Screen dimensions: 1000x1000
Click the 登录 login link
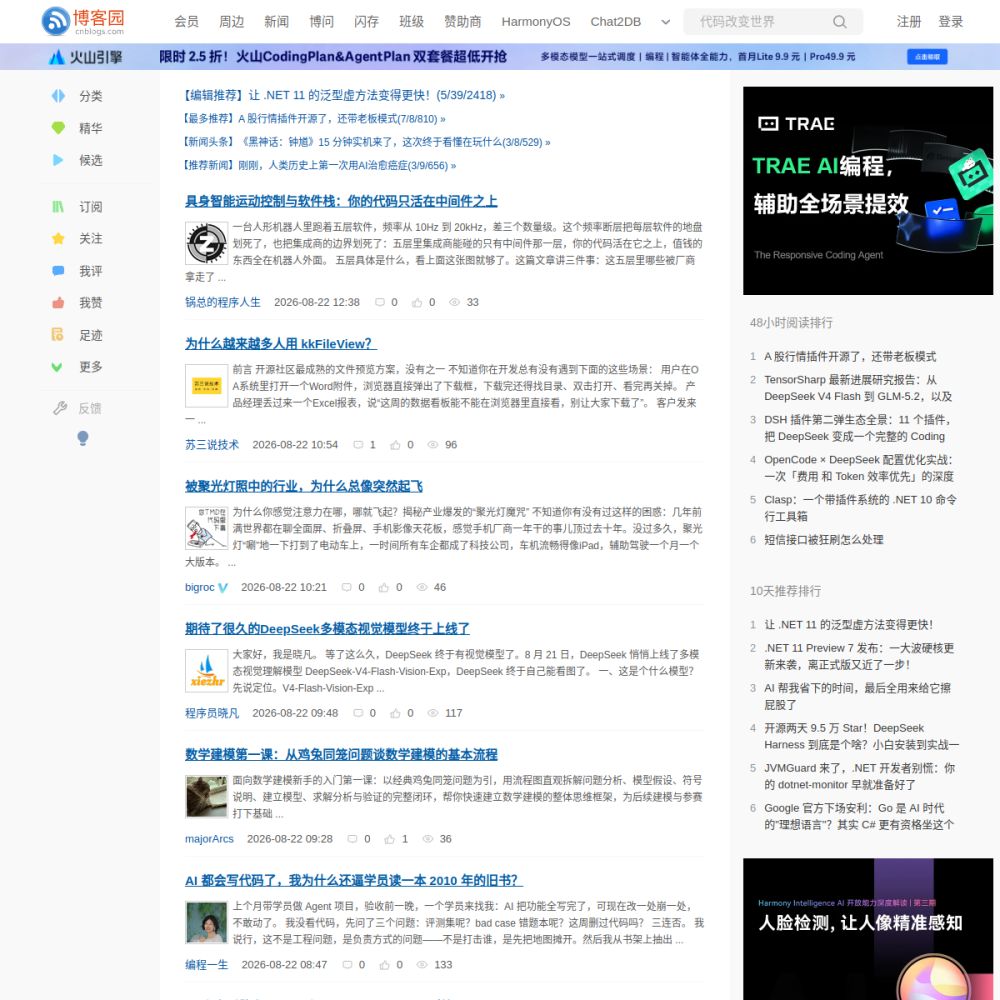pyautogui.click(x=950, y=22)
